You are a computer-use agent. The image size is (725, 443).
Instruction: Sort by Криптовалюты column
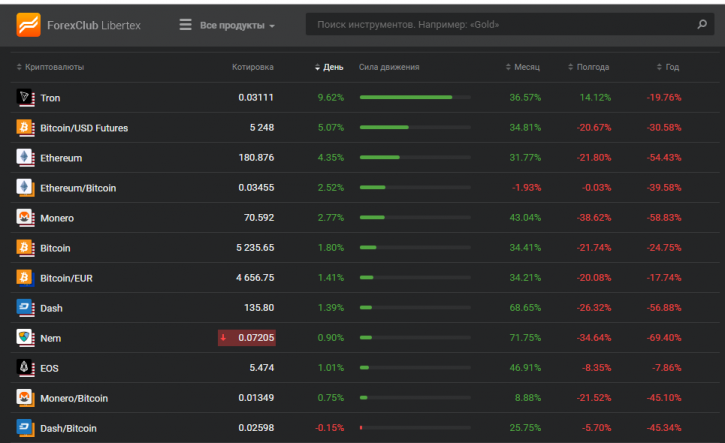(50, 67)
